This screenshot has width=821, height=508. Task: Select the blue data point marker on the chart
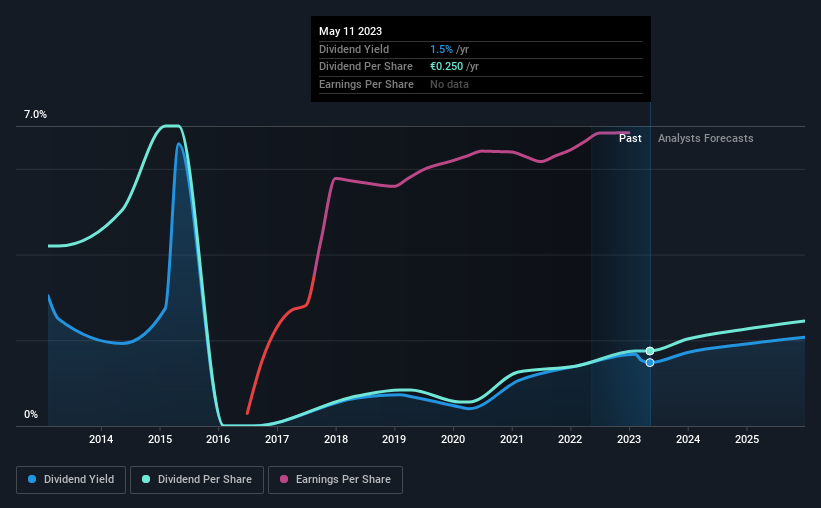point(650,362)
